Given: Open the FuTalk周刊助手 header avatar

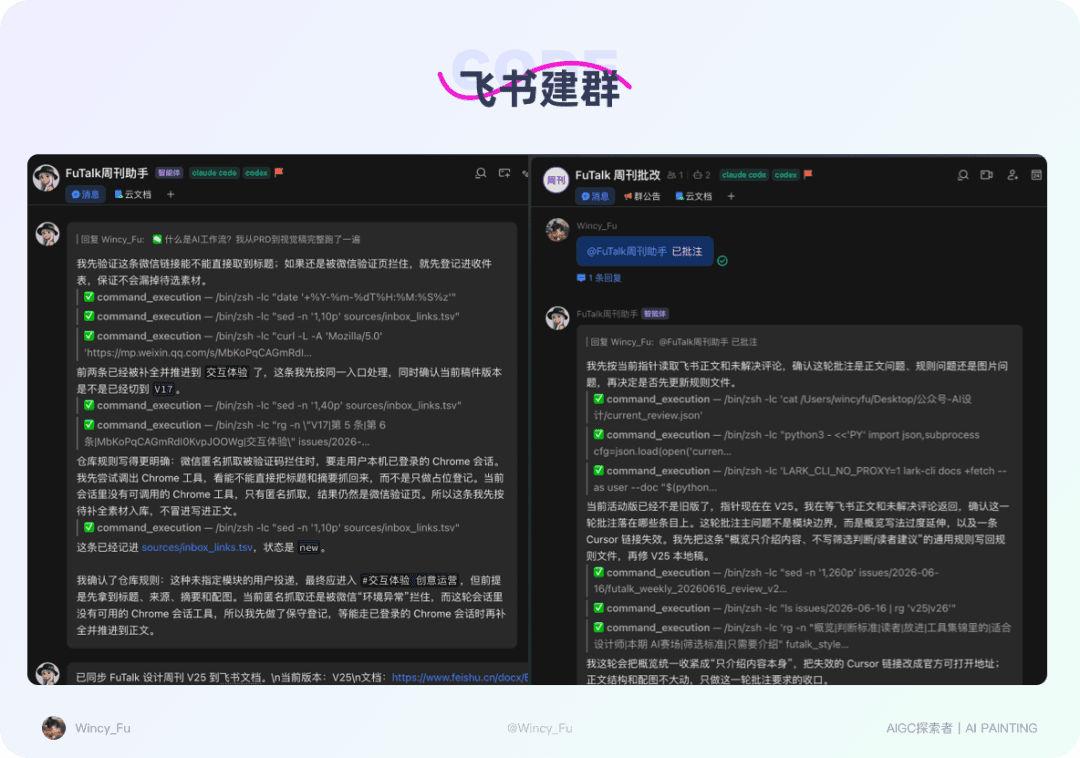Looking at the screenshot, I should (46, 178).
